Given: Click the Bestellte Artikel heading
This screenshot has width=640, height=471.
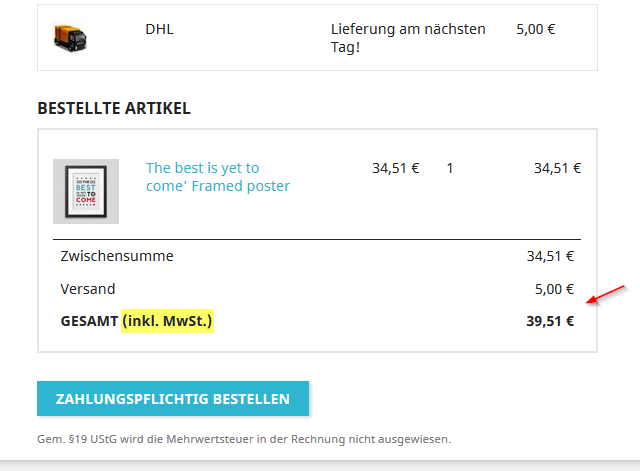Looking at the screenshot, I should tap(114, 108).
